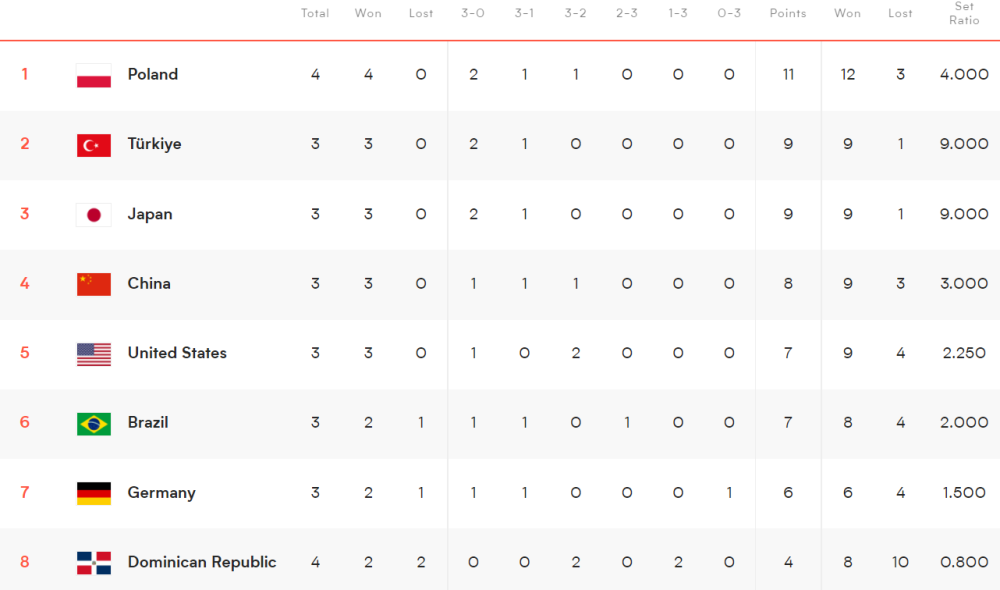The image size is (1000, 590).
Task: Click Poland's set ratio value 4.000
Action: [x=964, y=74]
